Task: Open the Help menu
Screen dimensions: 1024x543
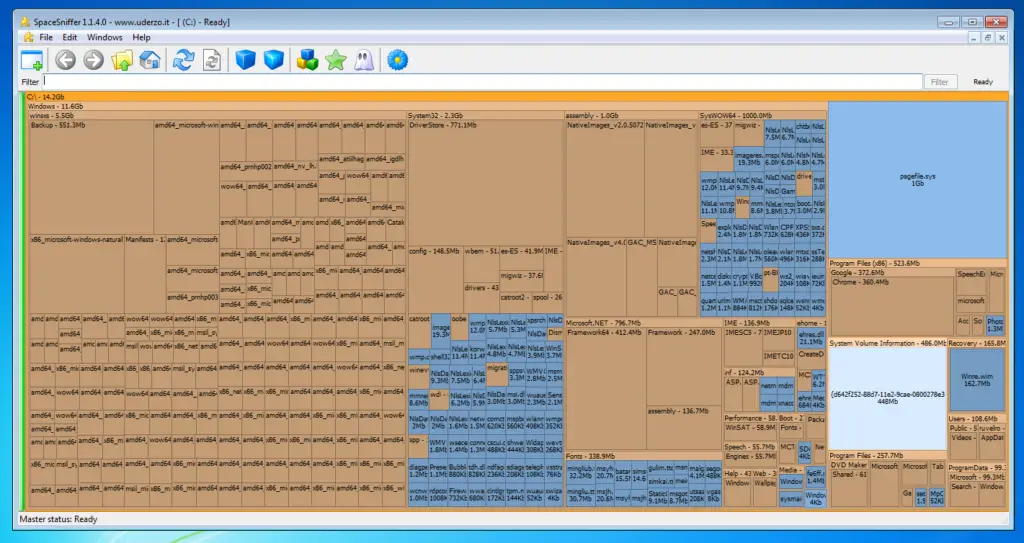Action: point(142,38)
